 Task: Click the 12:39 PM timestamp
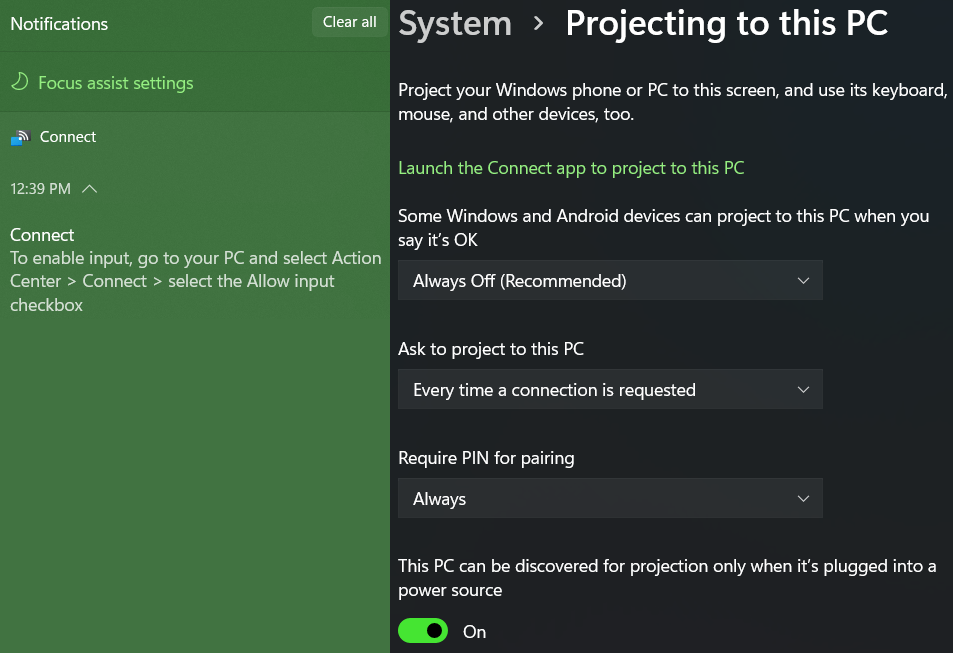[40, 188]
